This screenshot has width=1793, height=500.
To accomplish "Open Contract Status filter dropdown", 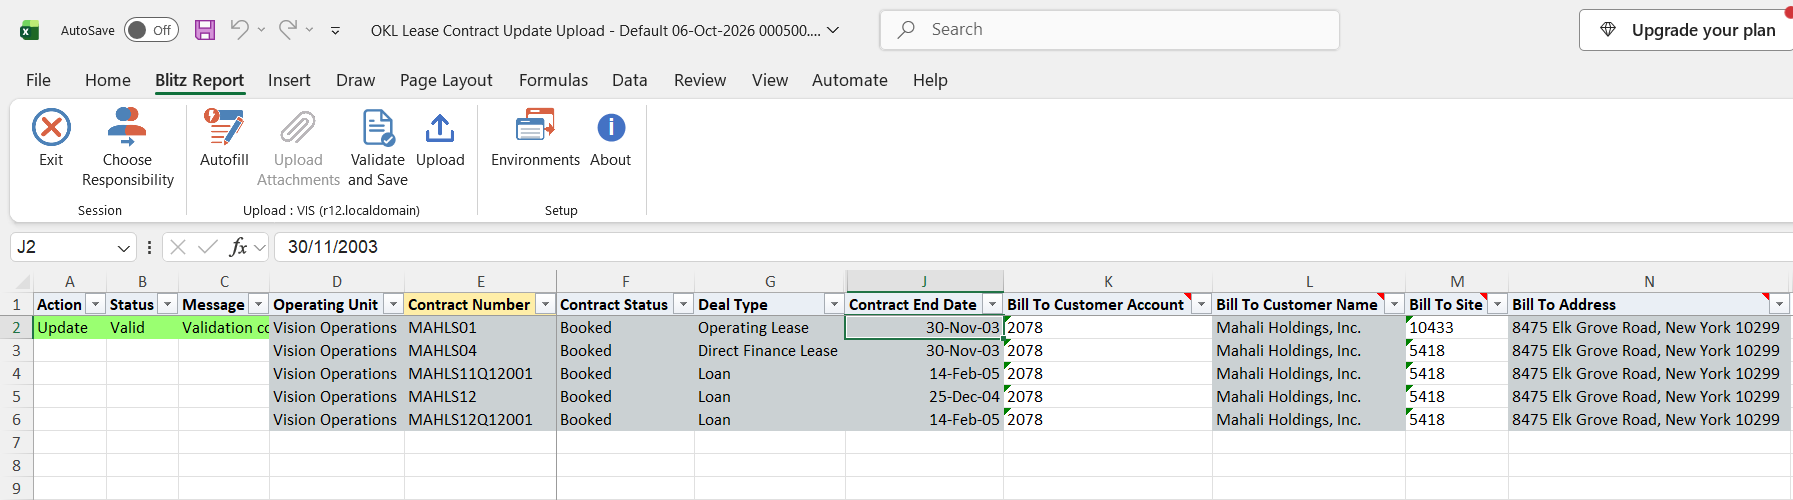I will point(684,304).
